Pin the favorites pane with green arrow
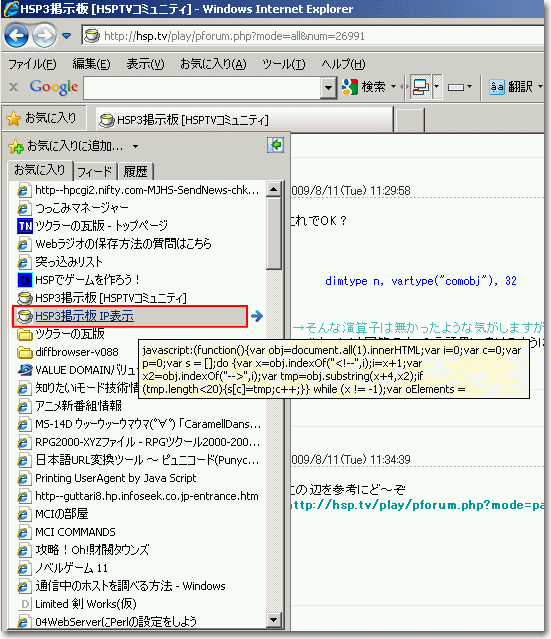 click(x=276, y=145)
